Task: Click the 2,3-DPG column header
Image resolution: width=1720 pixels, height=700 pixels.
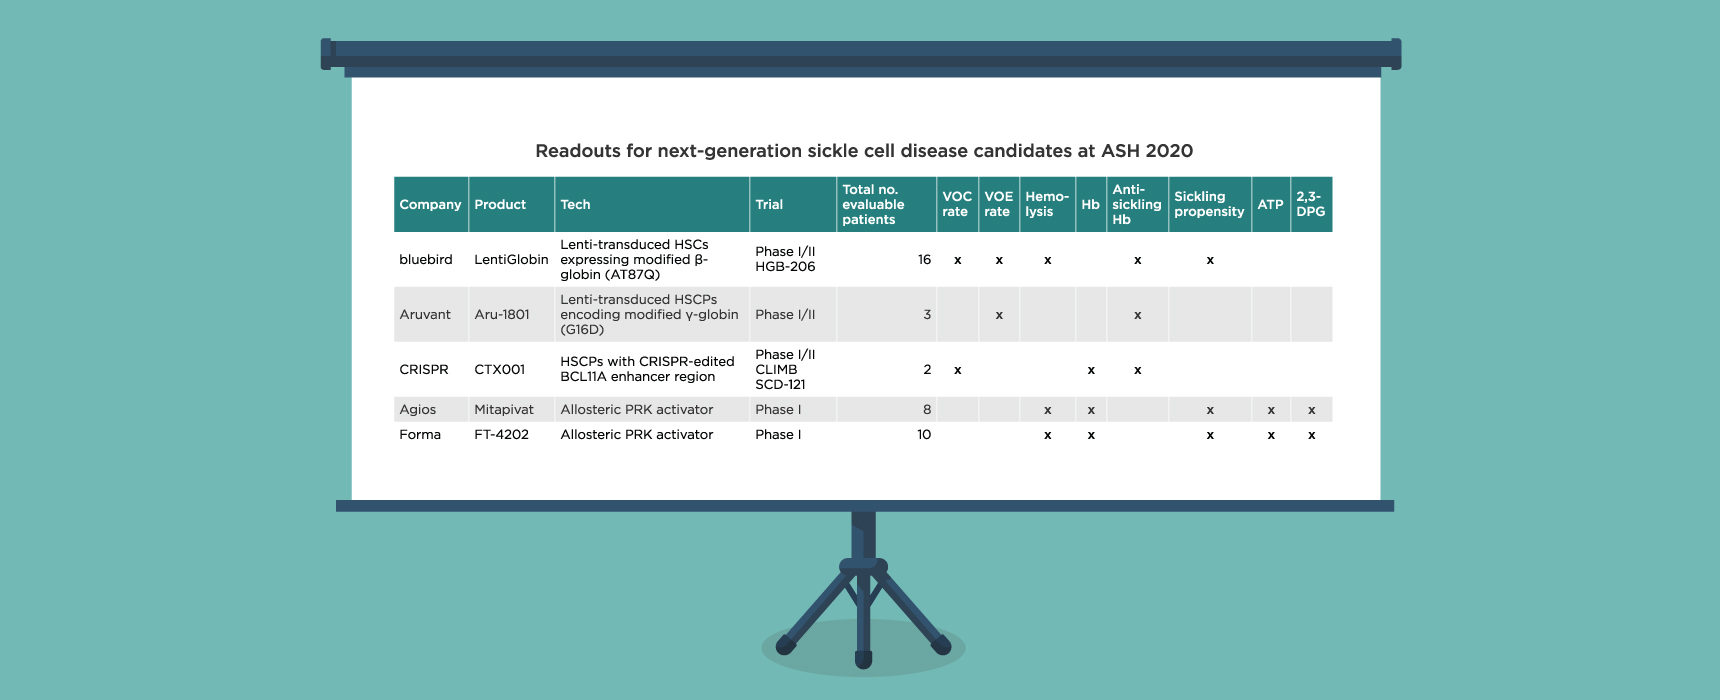Action: click(1312, 204)
